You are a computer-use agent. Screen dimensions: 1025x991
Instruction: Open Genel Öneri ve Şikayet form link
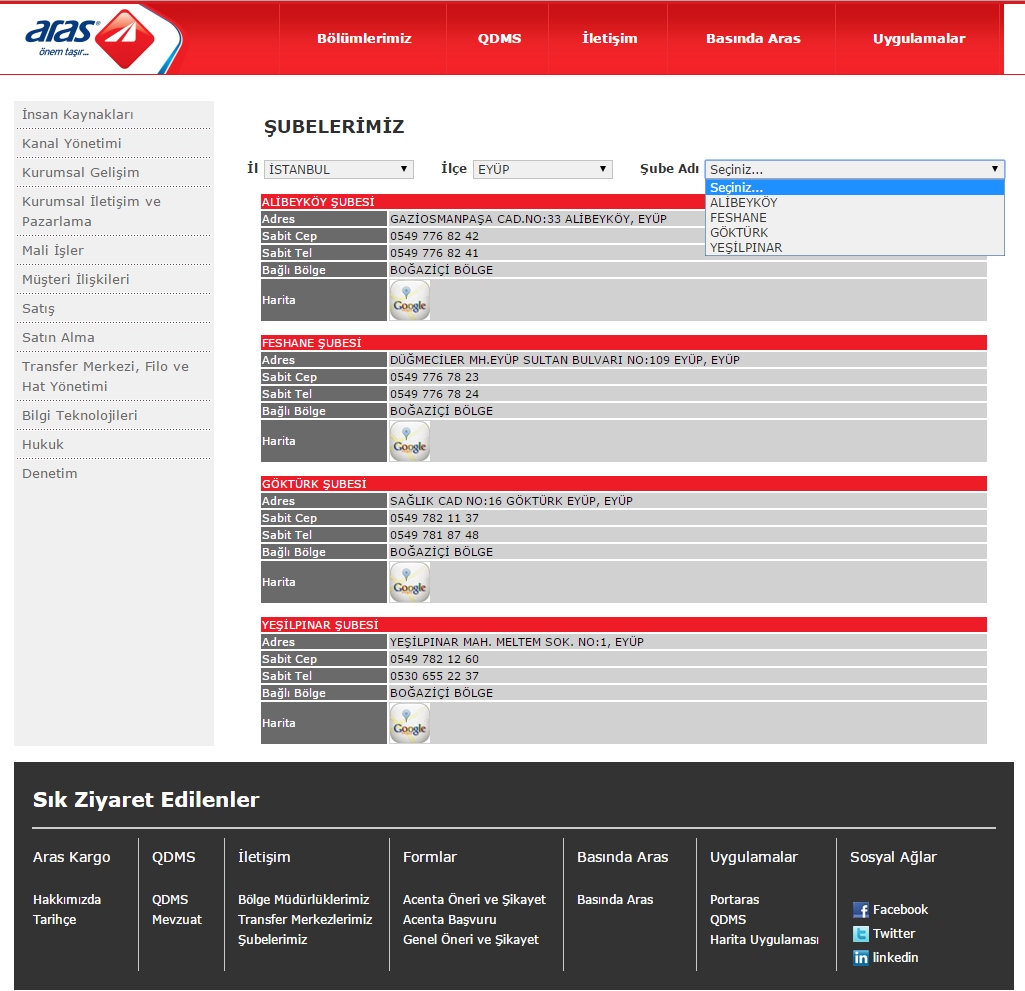point(471,939)
